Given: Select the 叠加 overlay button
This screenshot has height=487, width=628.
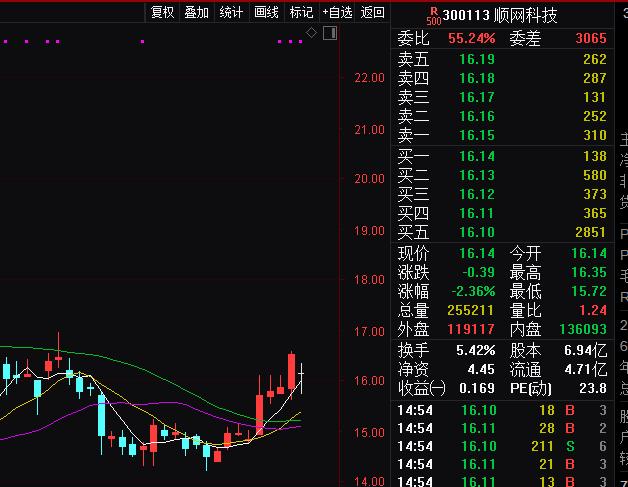Looking at the screenshot, I should pos(197,12).
